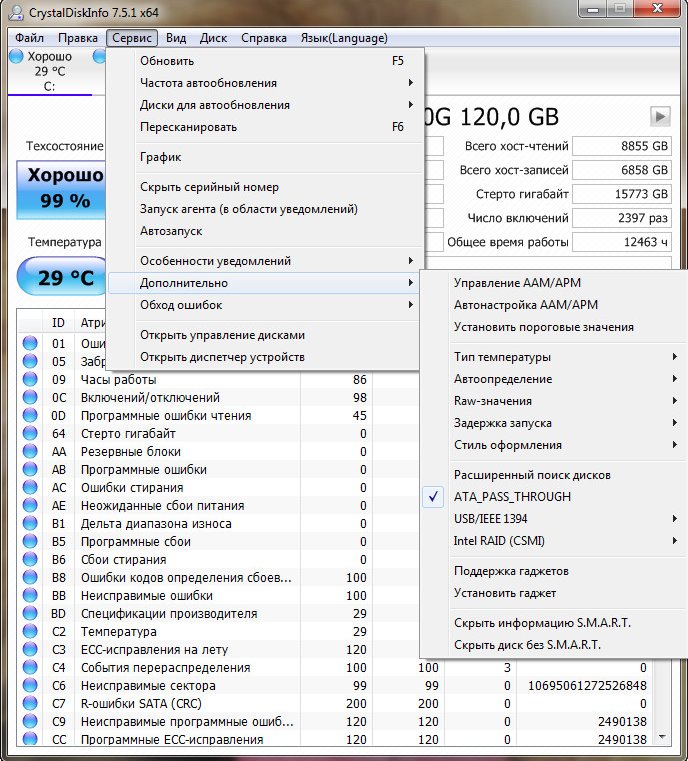The image size is (688, 761).
Task: Click the 29 °C temperature indicator
Action: click(x=62, y=278)
